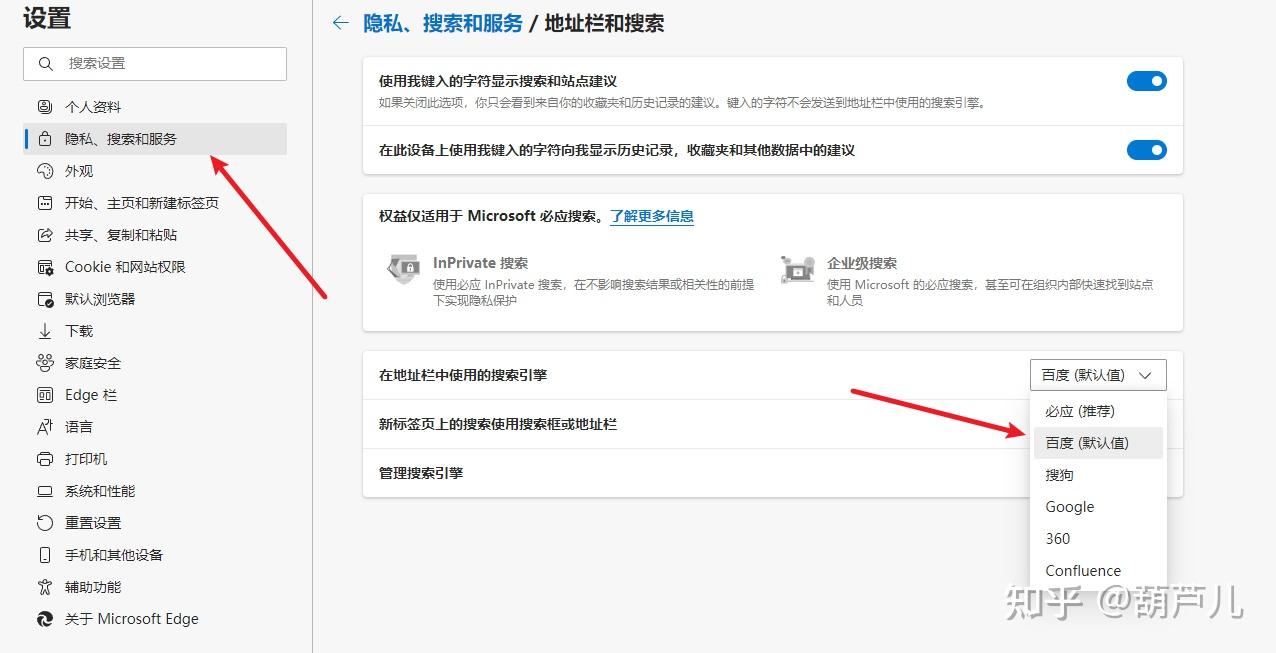This screenshot has height=653, width=1276.
Task: Go to 隐私、搜索和服务 breadcrumb link
Action: [443, 23]
